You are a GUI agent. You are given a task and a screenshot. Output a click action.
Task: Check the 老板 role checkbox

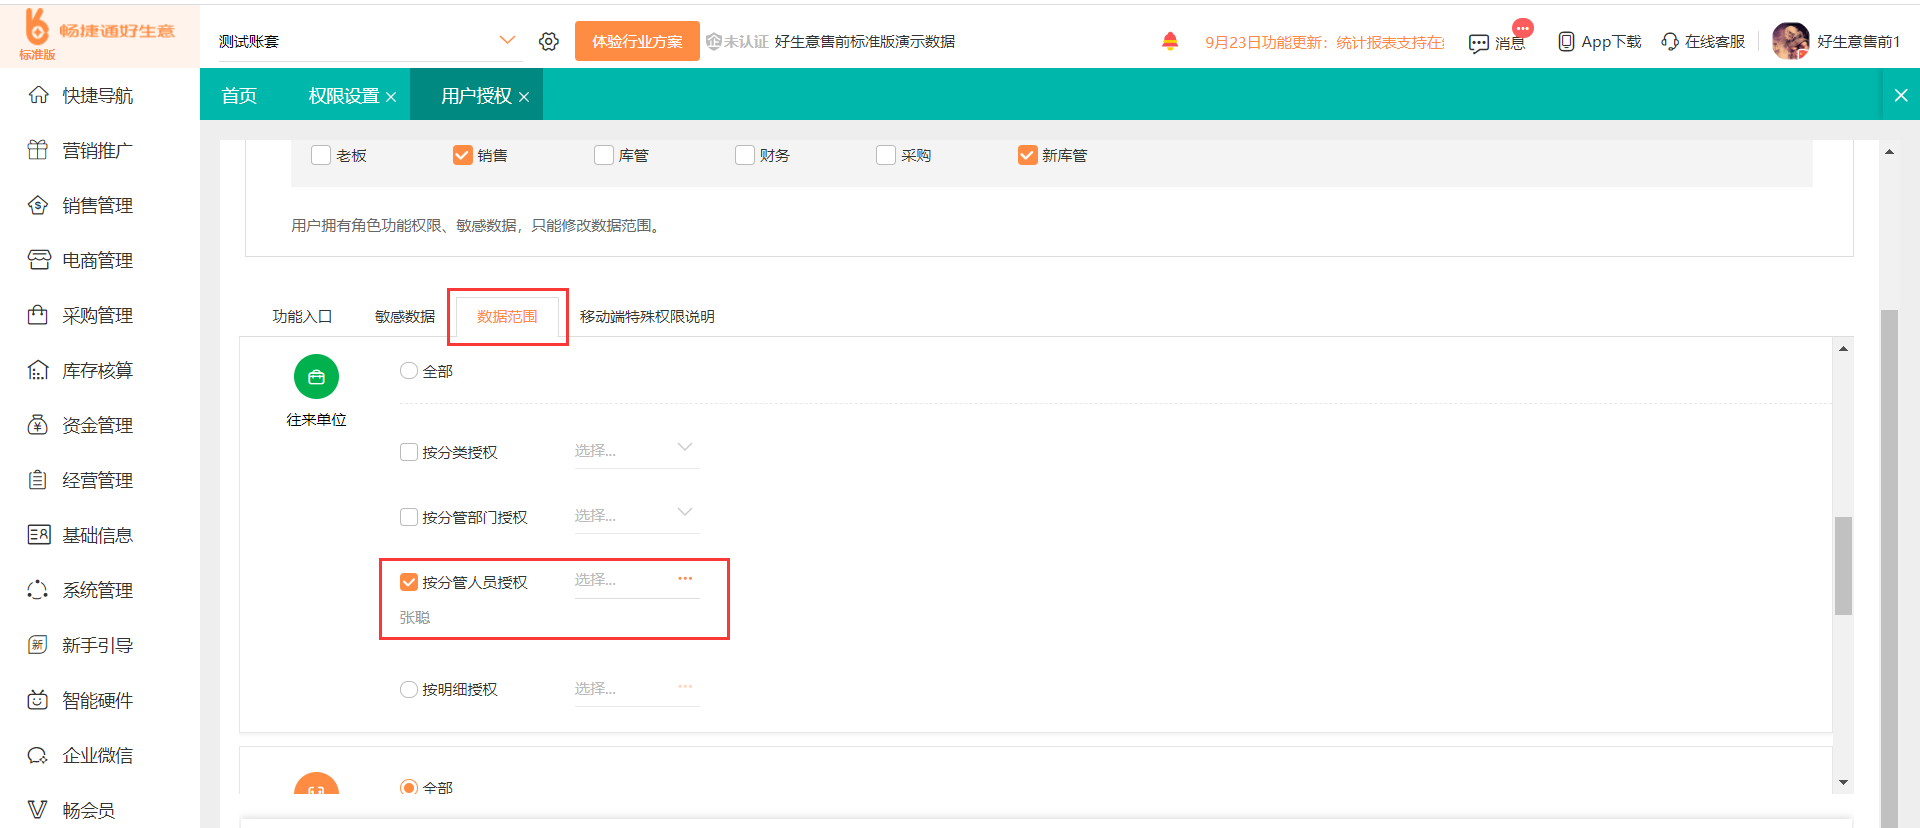click(321, 155)
